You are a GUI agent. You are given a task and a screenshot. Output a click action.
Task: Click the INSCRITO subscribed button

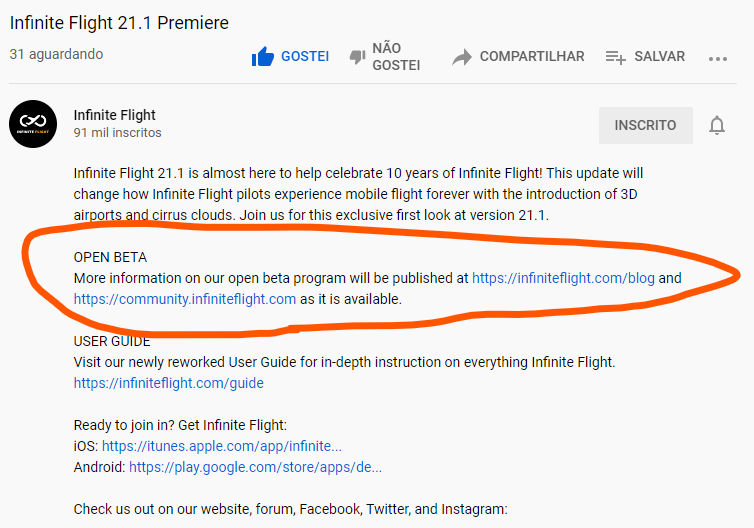click(645, 125)
